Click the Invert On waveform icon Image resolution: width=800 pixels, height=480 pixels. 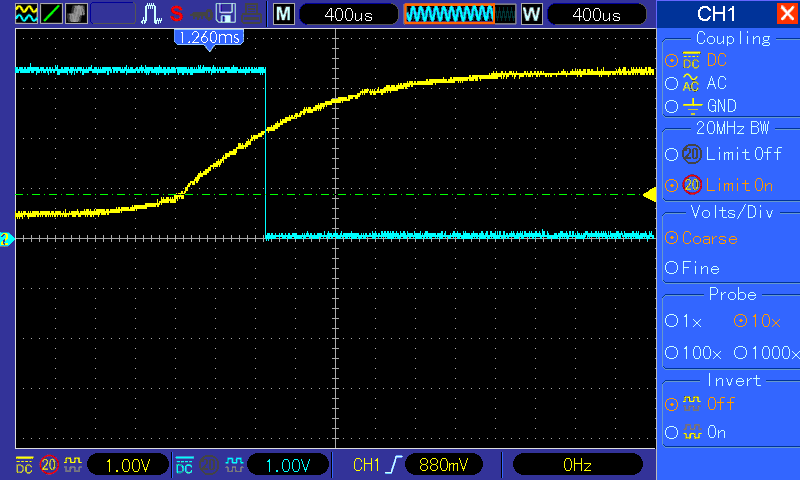click(x=692, y=433)
